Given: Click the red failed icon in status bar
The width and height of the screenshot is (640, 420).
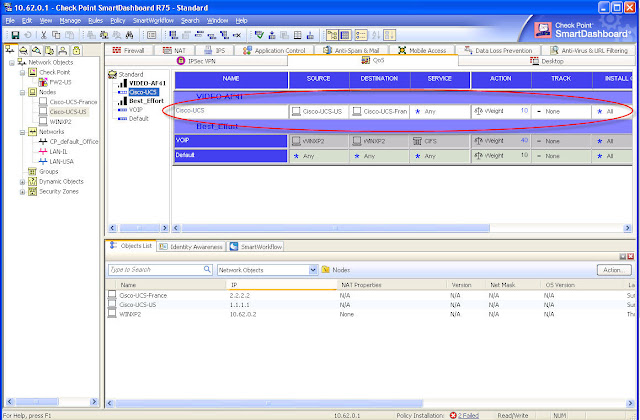Looking at the screenshot, I should point(453,416).
